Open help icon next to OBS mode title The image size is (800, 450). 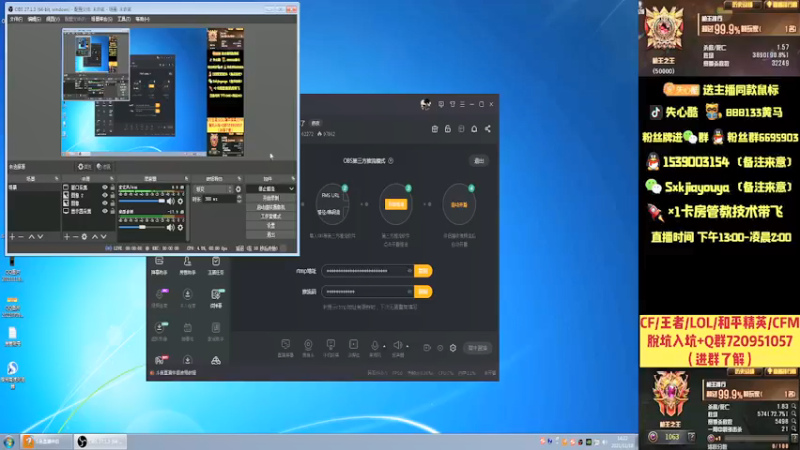[391, 161]
